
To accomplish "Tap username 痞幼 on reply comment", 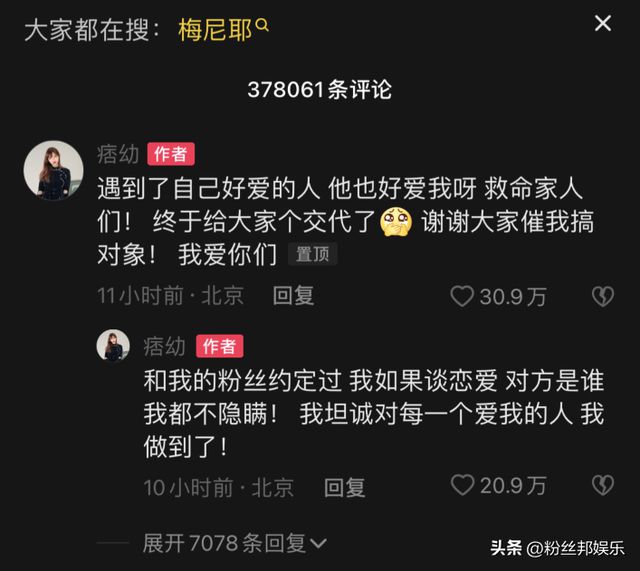I will pos(164,347).
